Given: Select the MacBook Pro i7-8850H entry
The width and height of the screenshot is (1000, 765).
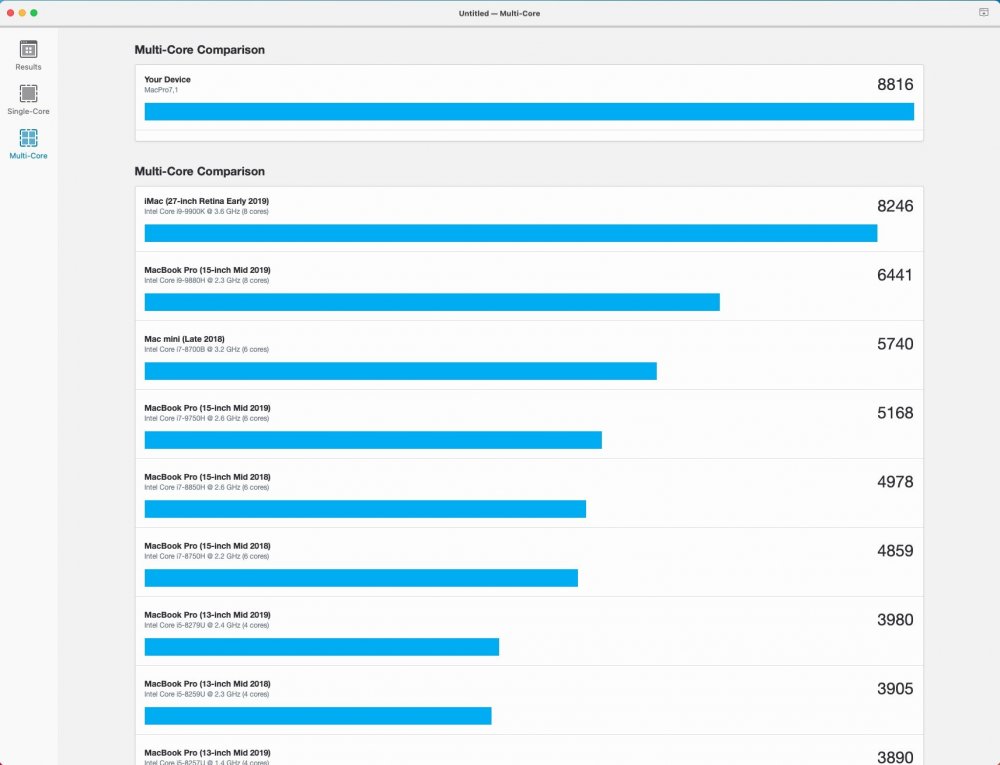Looking at the screenshot, I should (529, 493).
